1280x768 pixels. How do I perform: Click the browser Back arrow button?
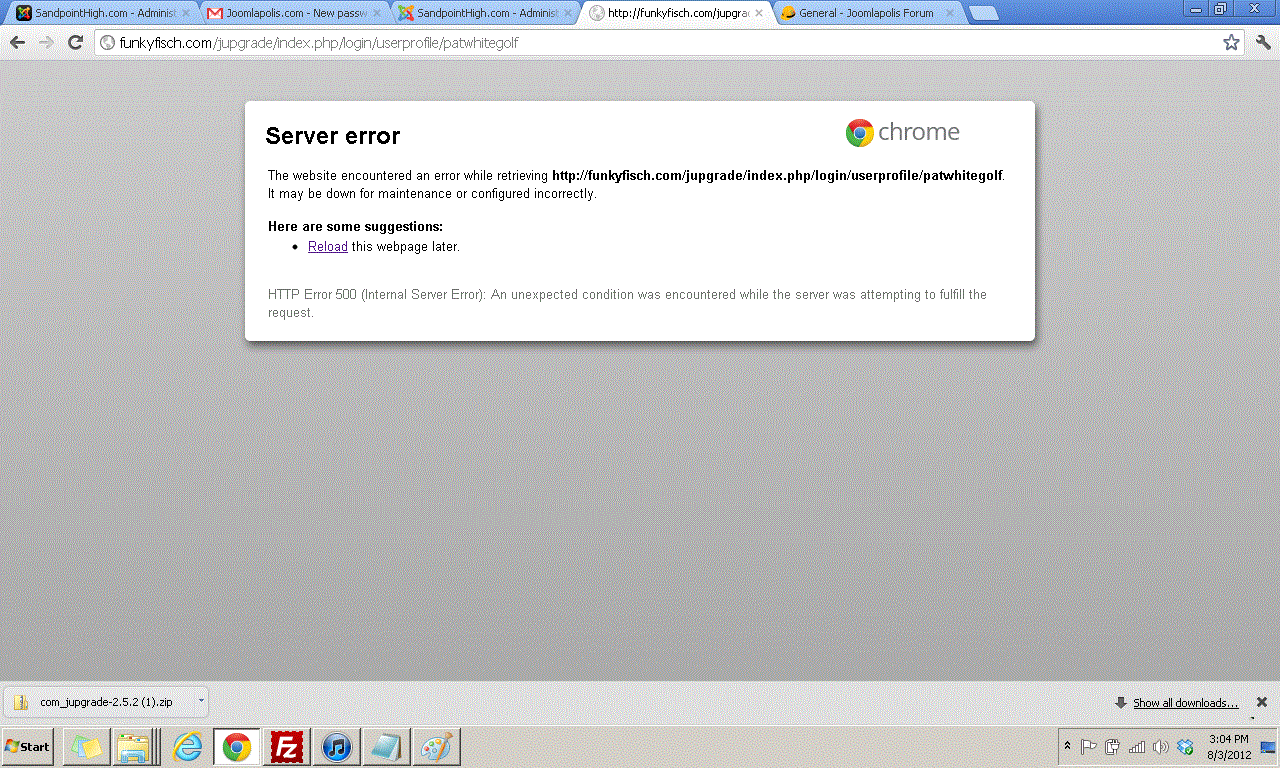pyautogui.click(x=17, y=43)
